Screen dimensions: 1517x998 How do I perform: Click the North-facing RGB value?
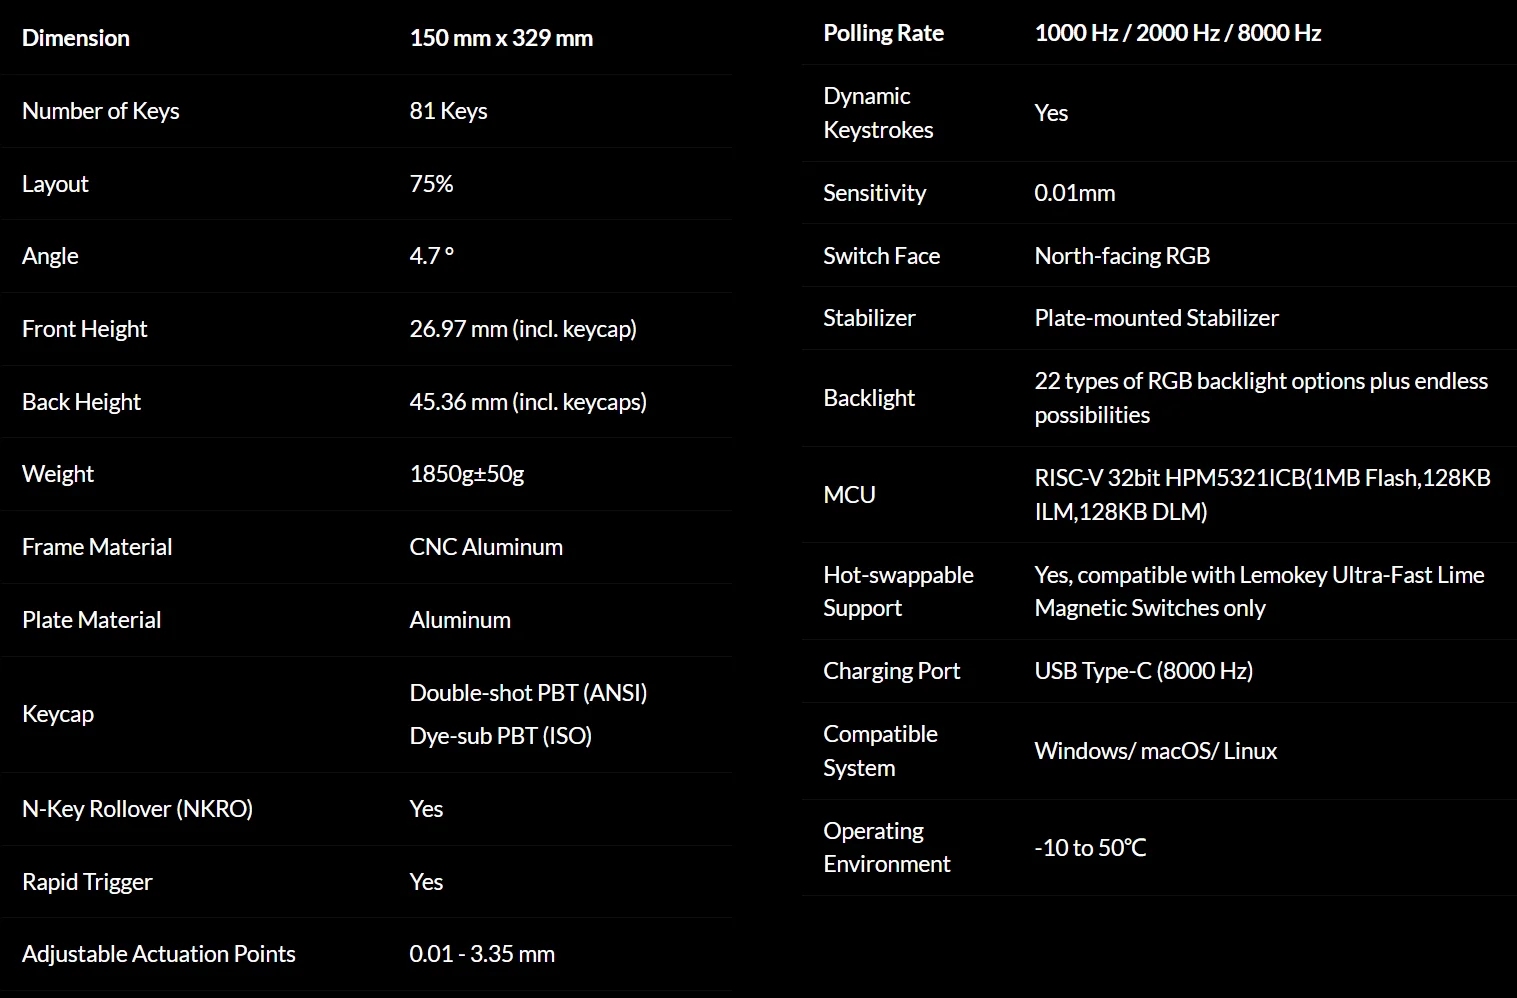click(x=1122, y=256)
